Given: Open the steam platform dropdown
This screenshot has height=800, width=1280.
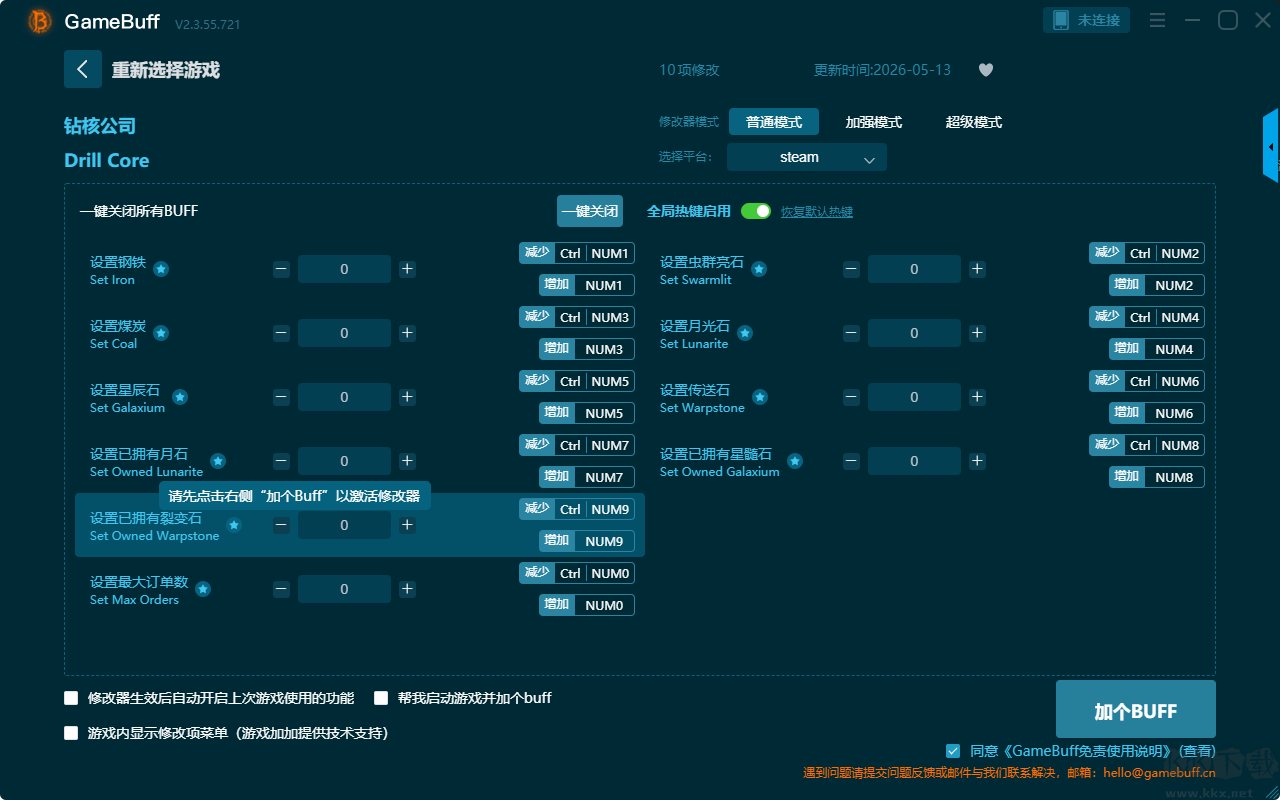Looking at the screenshot, I should (807, 157).
